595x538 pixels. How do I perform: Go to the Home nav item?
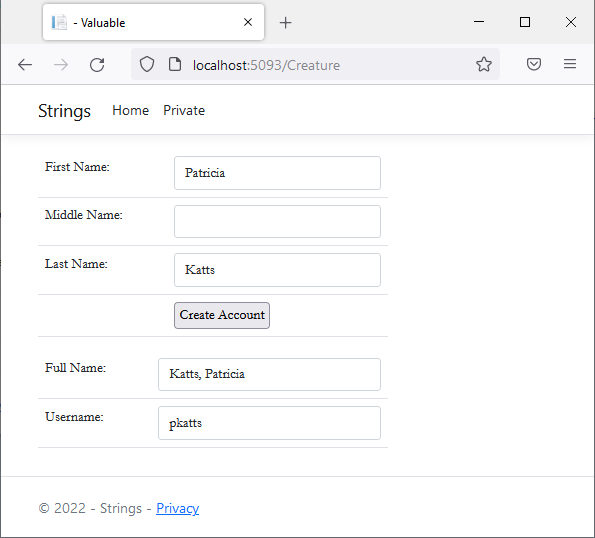(x=131, y=110)
